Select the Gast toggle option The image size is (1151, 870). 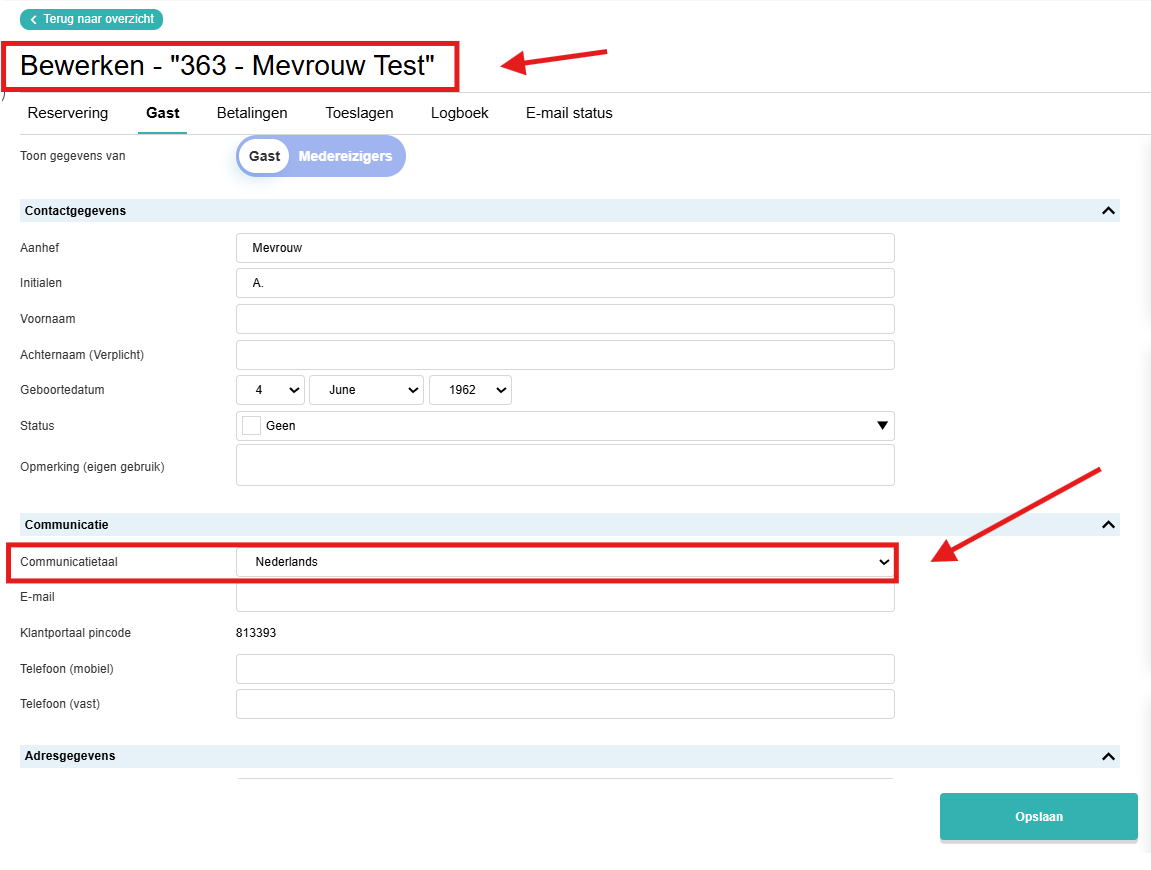point(264,156)
